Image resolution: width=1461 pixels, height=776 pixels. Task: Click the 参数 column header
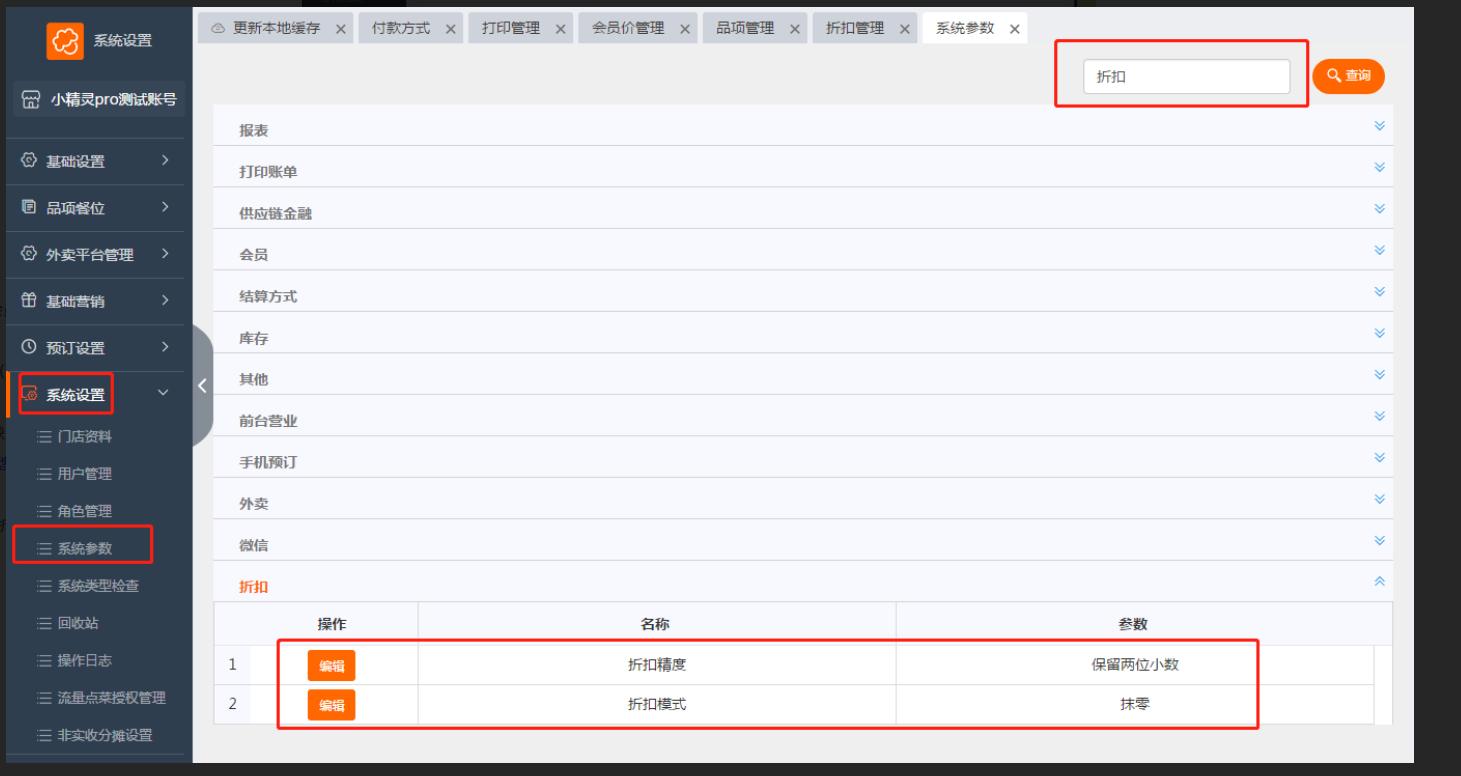[x=1133, y=624]
